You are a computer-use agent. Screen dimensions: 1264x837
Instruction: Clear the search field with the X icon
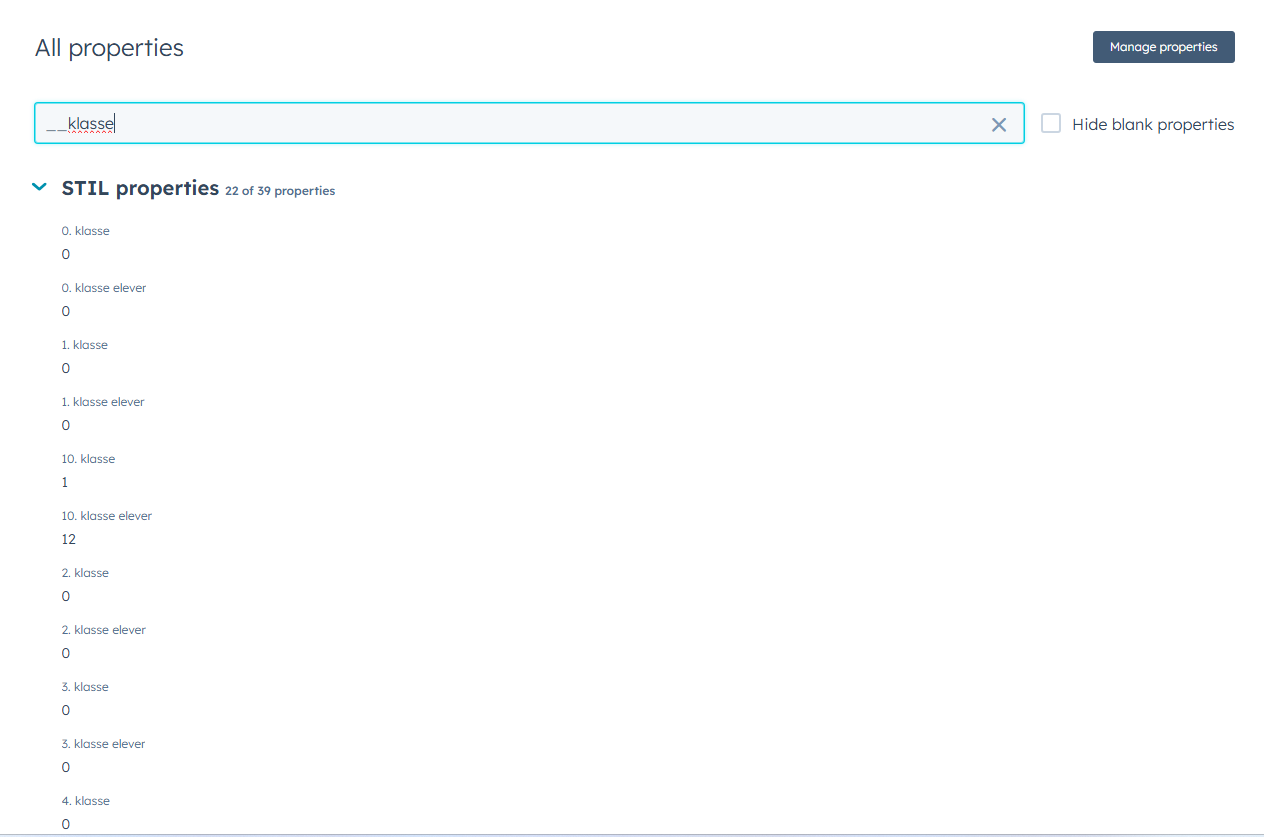point(998,125)
